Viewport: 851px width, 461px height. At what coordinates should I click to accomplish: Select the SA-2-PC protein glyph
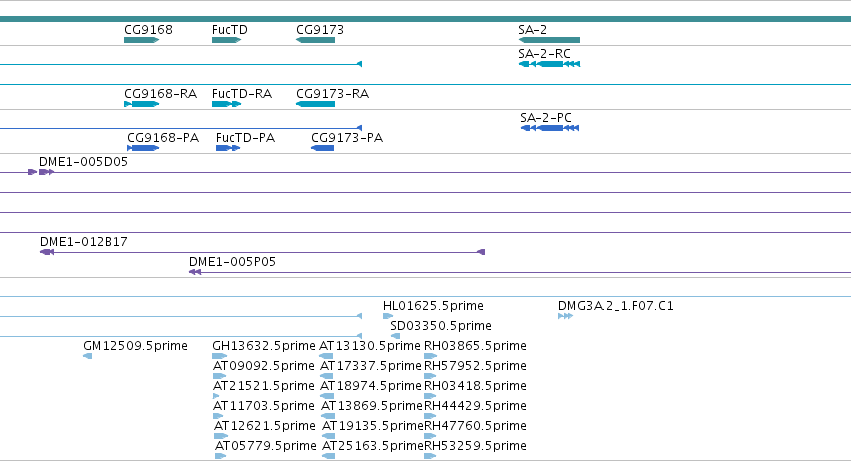click(x=550, y=128)
